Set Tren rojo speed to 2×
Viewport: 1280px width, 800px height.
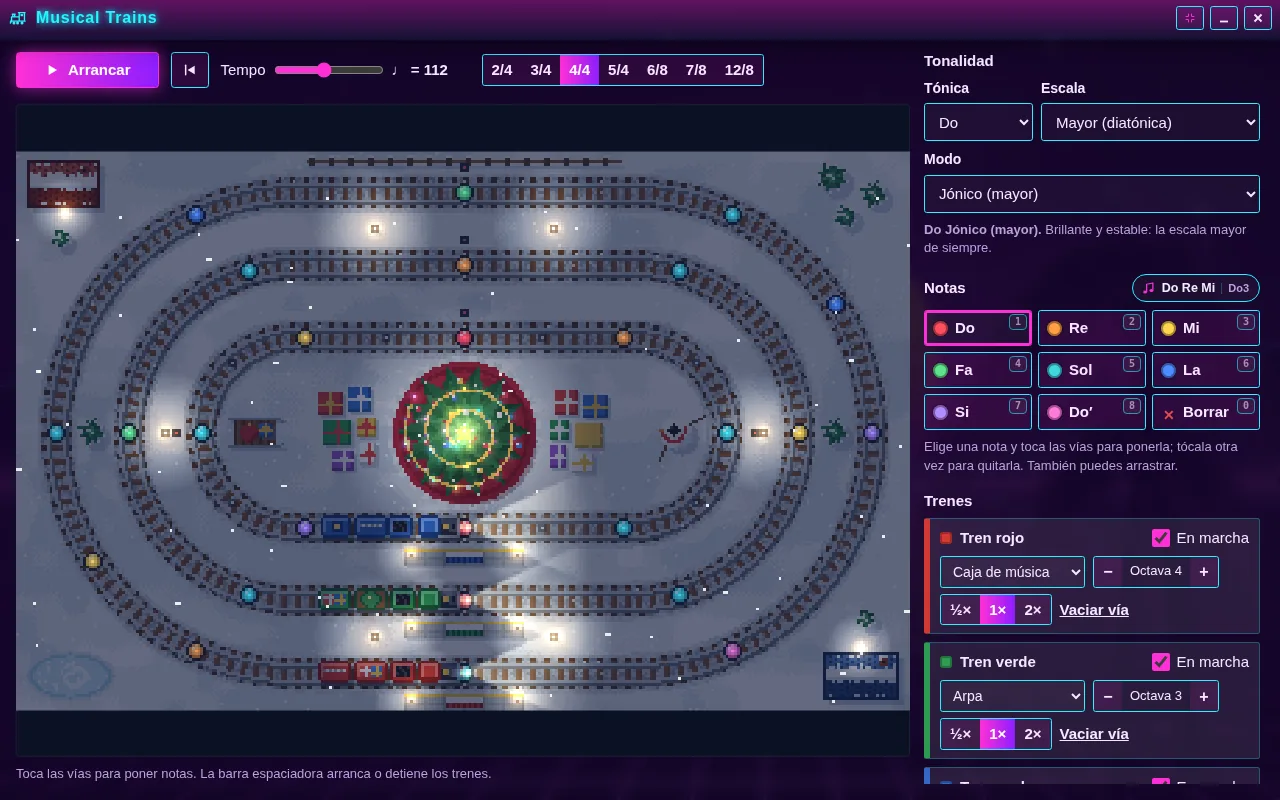[1033, 610]
